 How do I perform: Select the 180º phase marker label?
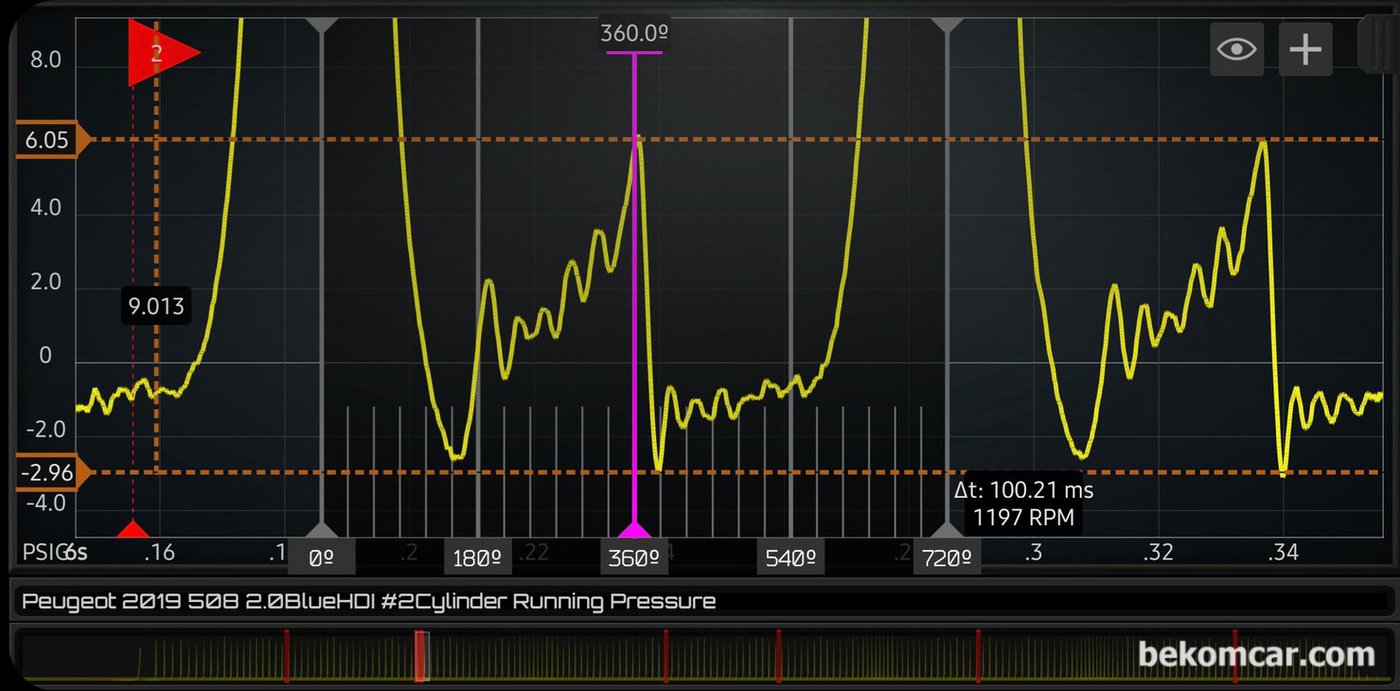(478, 558)
